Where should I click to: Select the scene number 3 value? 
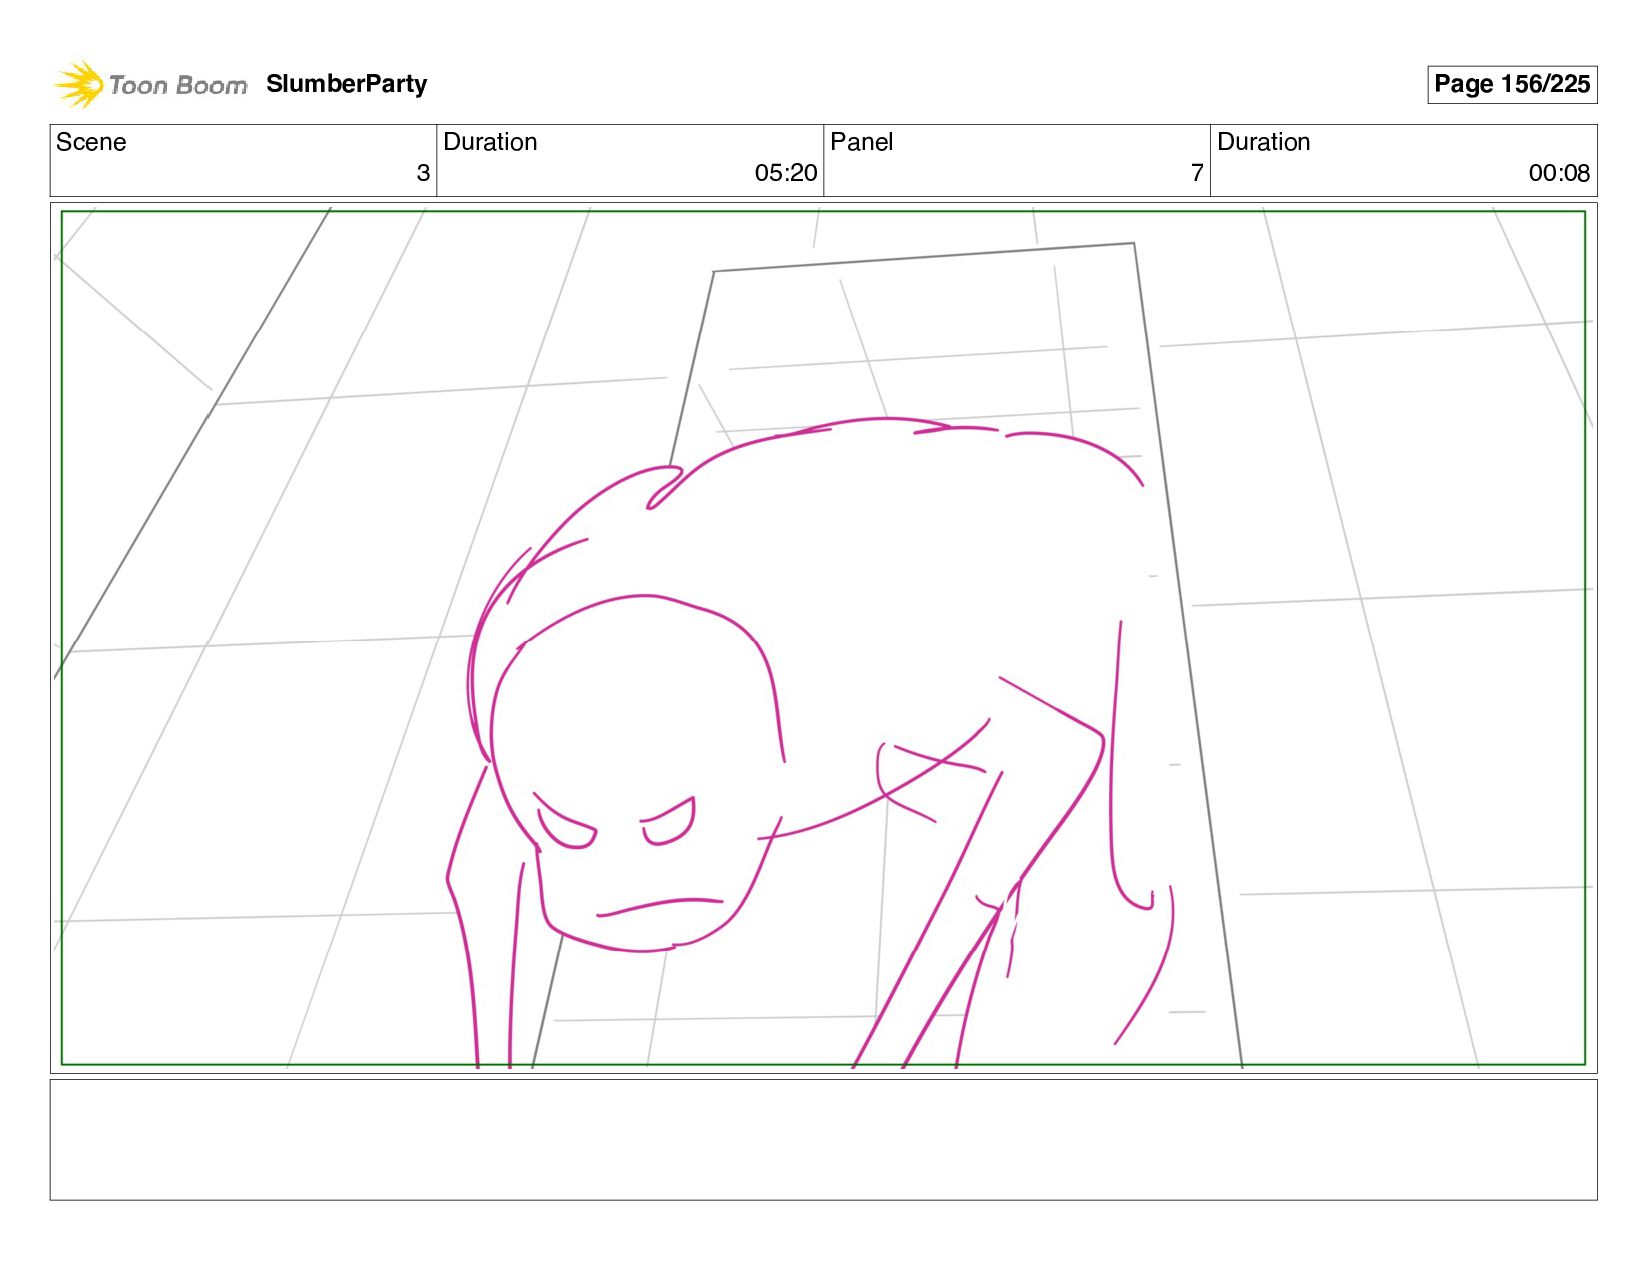pos(423,173)
